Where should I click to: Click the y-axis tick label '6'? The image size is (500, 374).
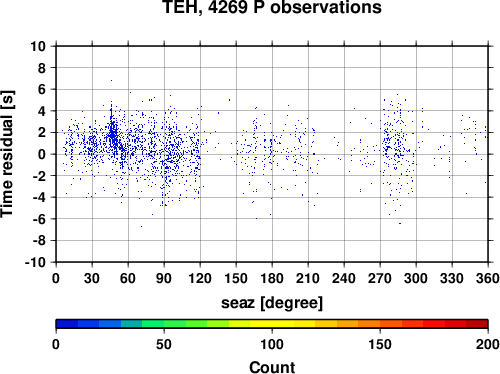[x=42, y=90]
